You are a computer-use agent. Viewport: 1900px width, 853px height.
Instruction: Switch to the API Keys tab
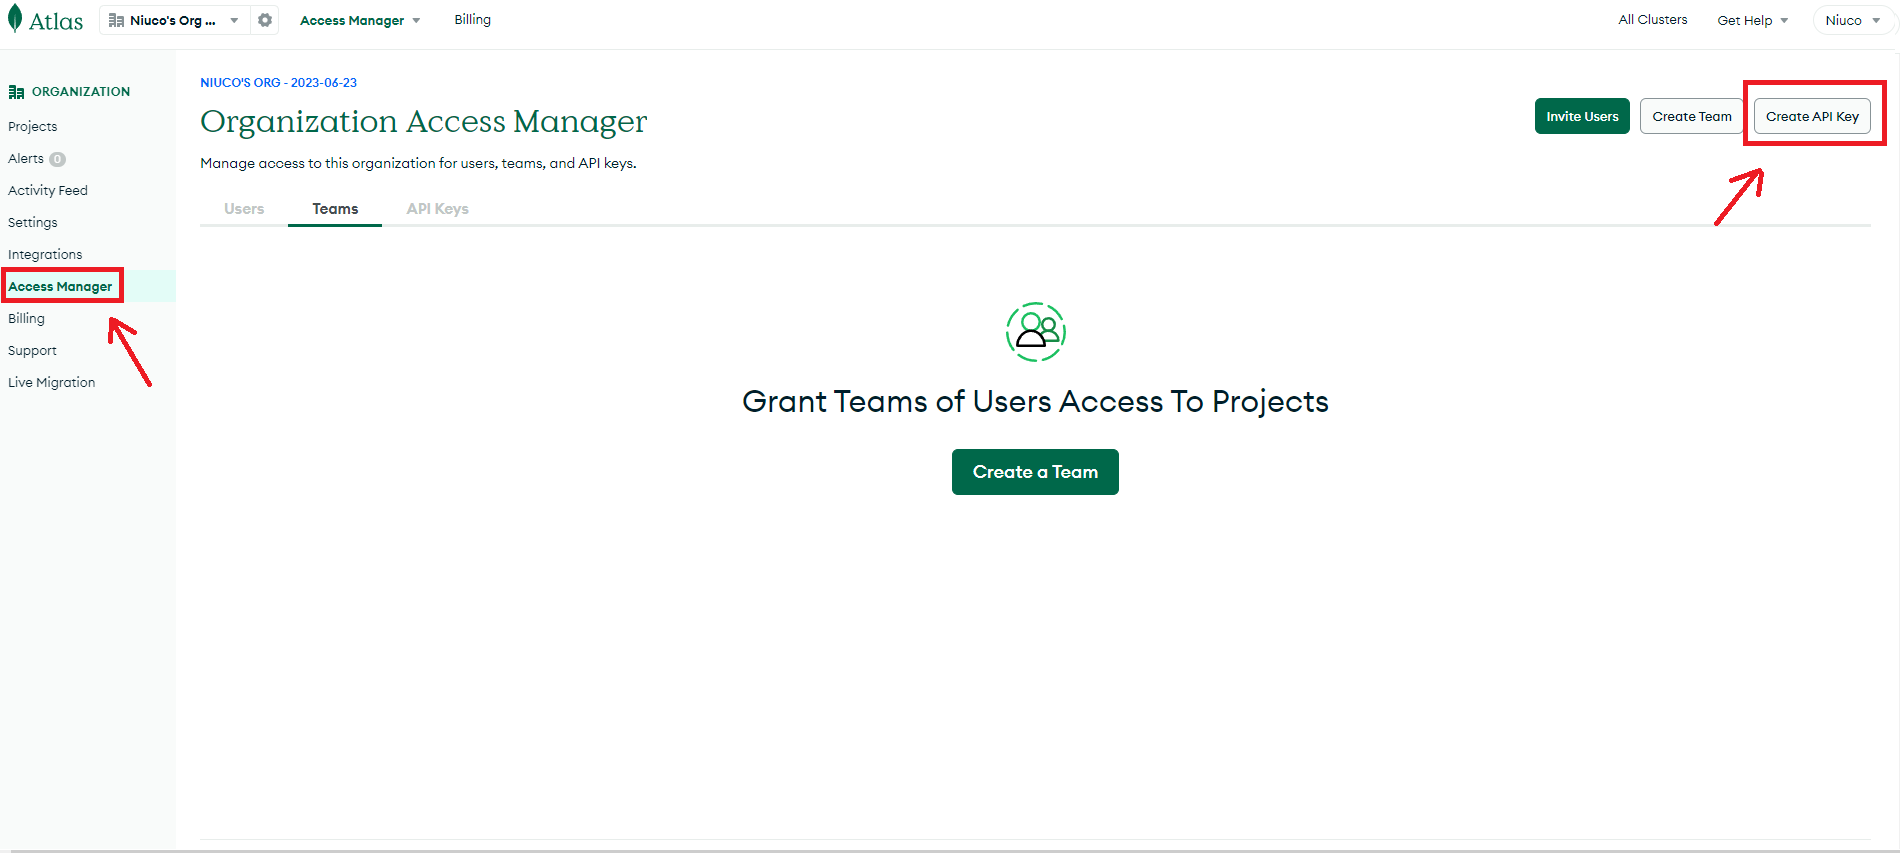click(x=437, y=208)
